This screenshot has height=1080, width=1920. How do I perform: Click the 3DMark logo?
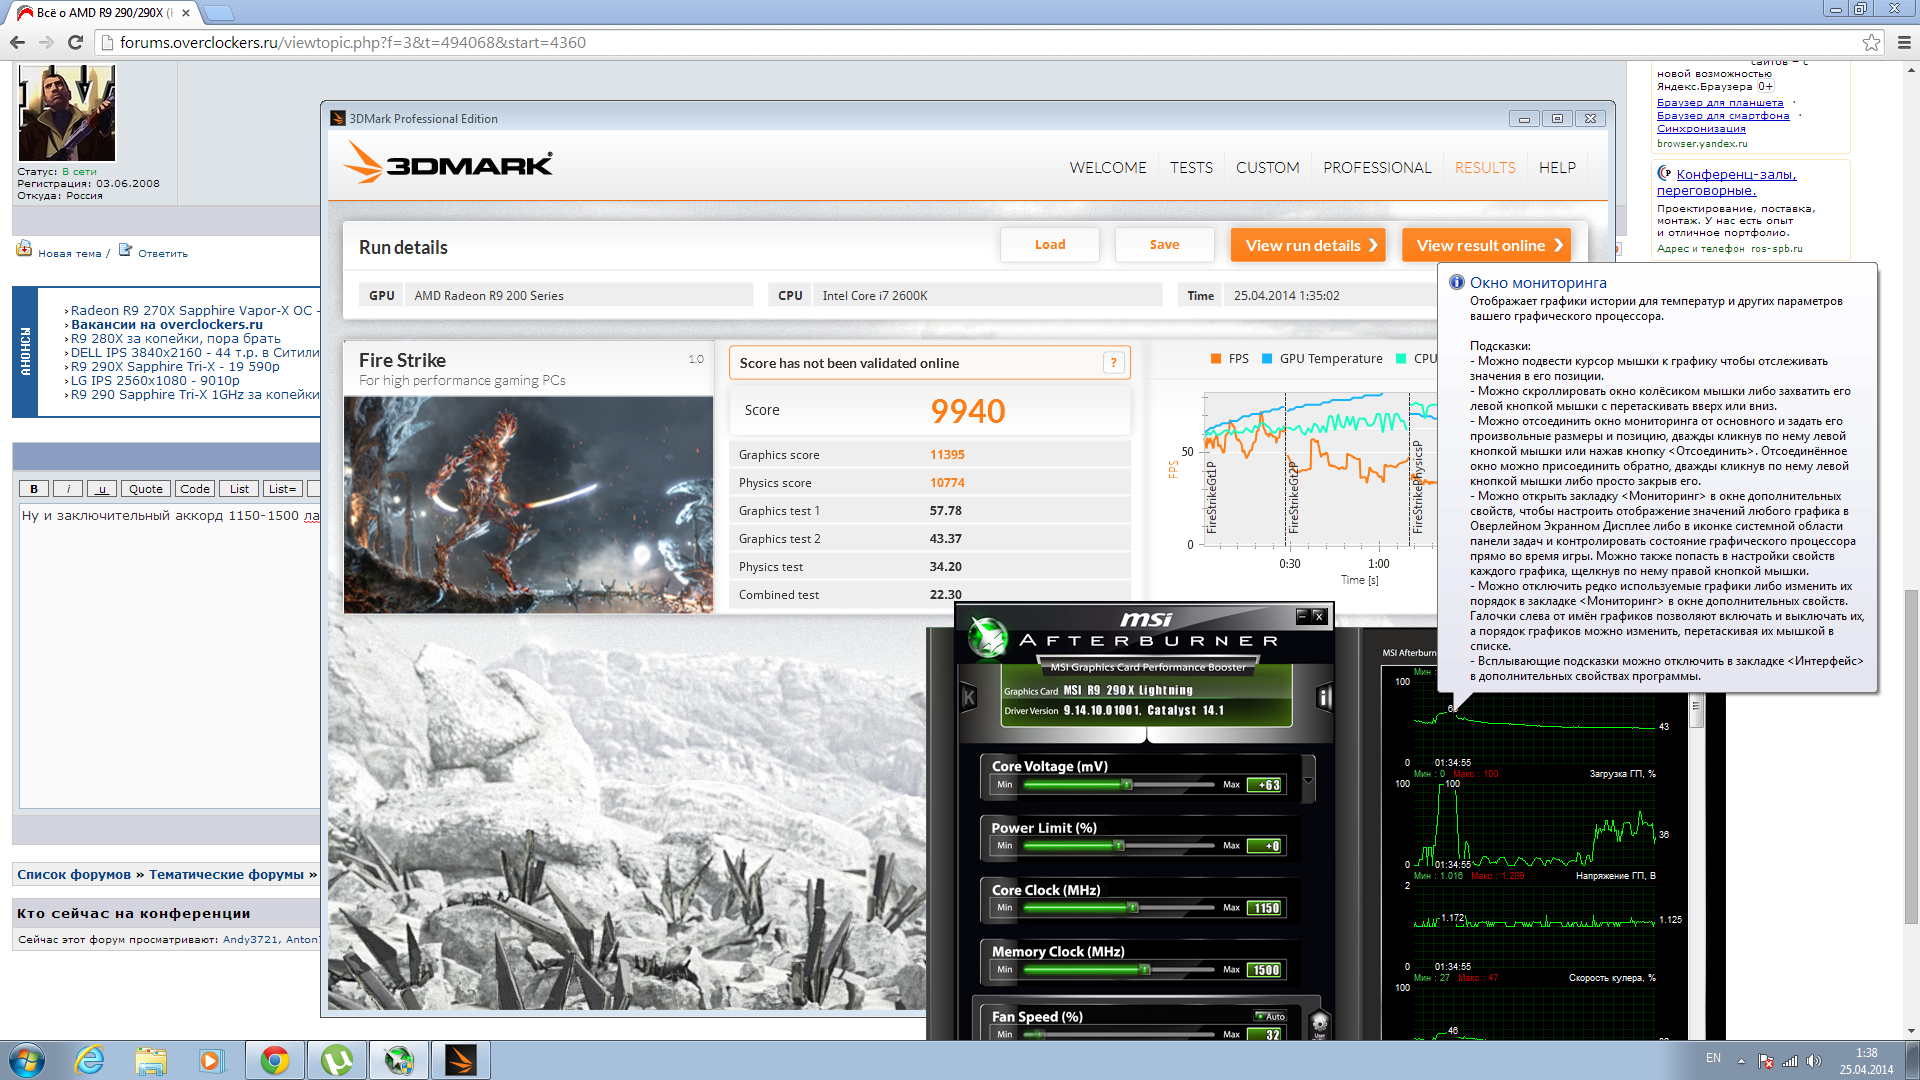coord(448,163)
